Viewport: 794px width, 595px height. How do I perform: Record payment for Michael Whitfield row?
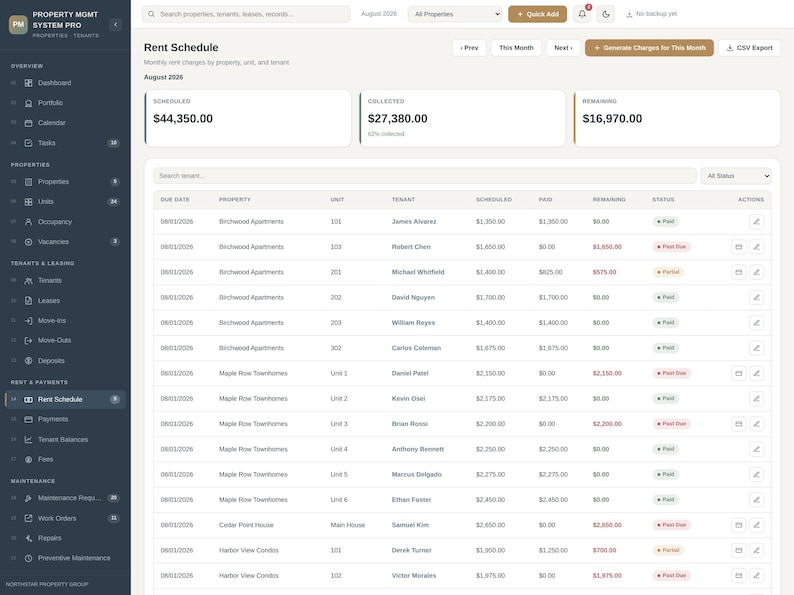[x=739, y=272]
